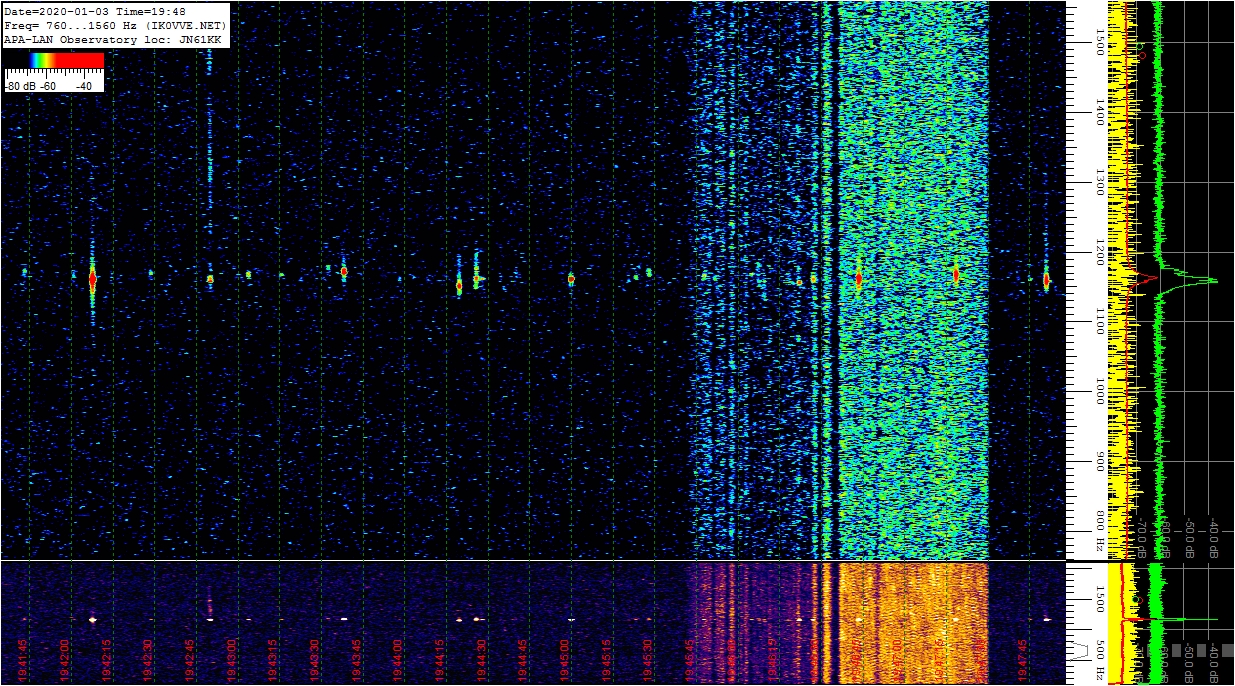Viewport: 1235px width, 686px height.
Task: Click the rainbow dB color scale bar
Action: pyautogui.click(x=54, y=60)
